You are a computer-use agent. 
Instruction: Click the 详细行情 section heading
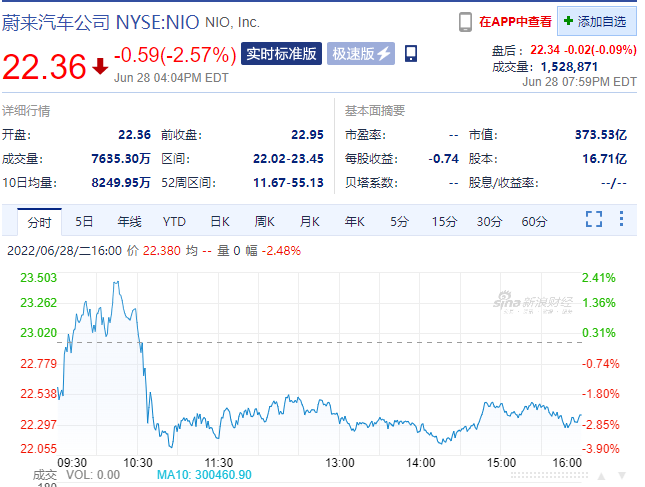click(x=26, y=111)
